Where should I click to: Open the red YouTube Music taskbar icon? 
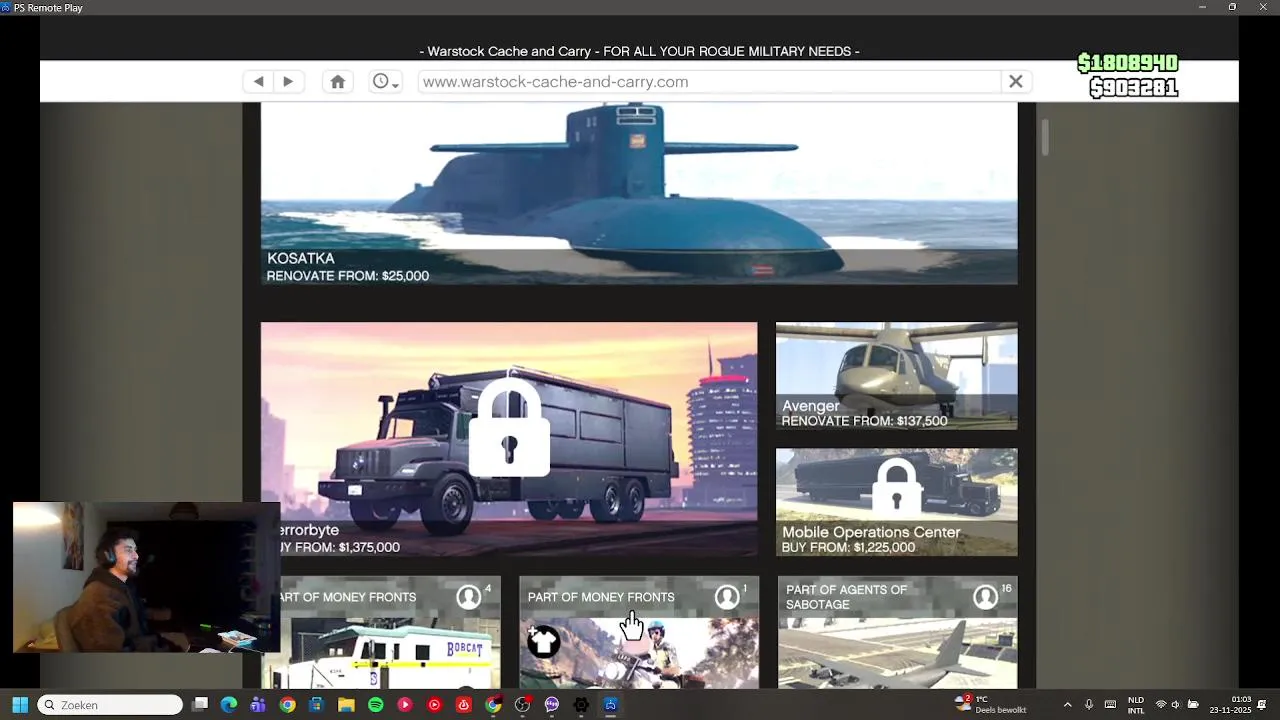(434, 705)
